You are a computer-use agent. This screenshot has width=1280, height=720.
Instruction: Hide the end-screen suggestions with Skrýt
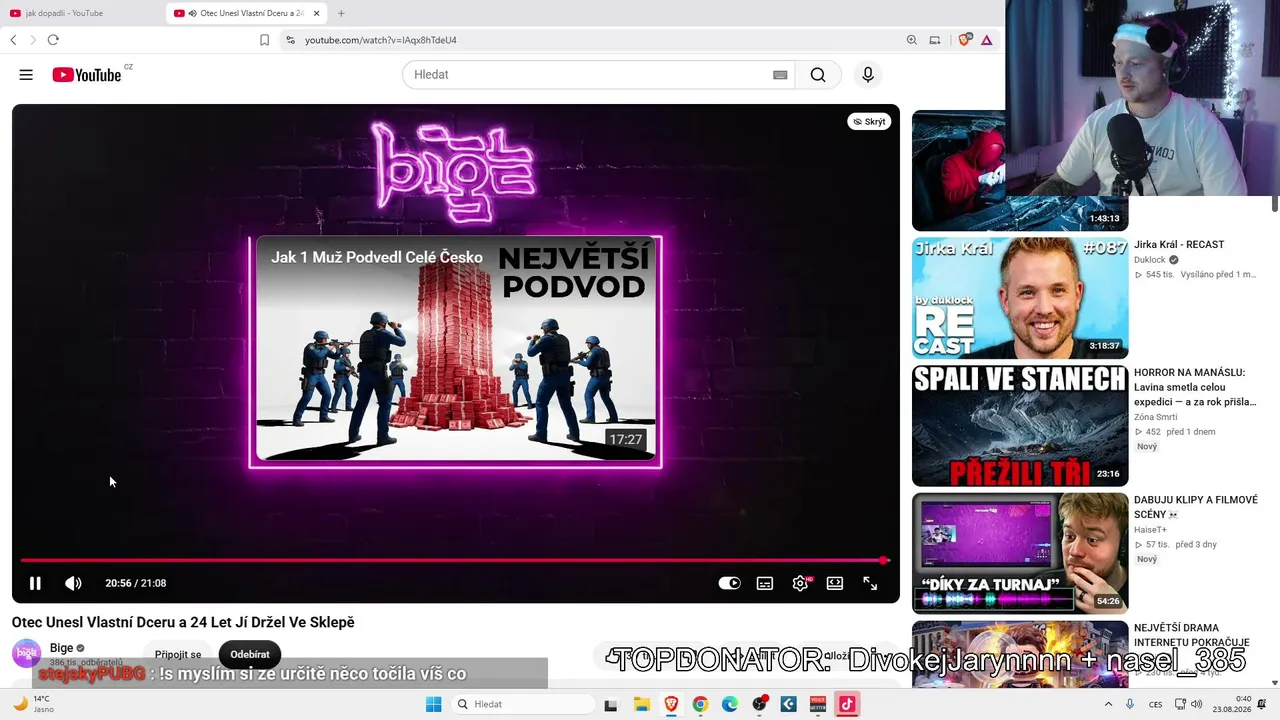tap(869, 122)
